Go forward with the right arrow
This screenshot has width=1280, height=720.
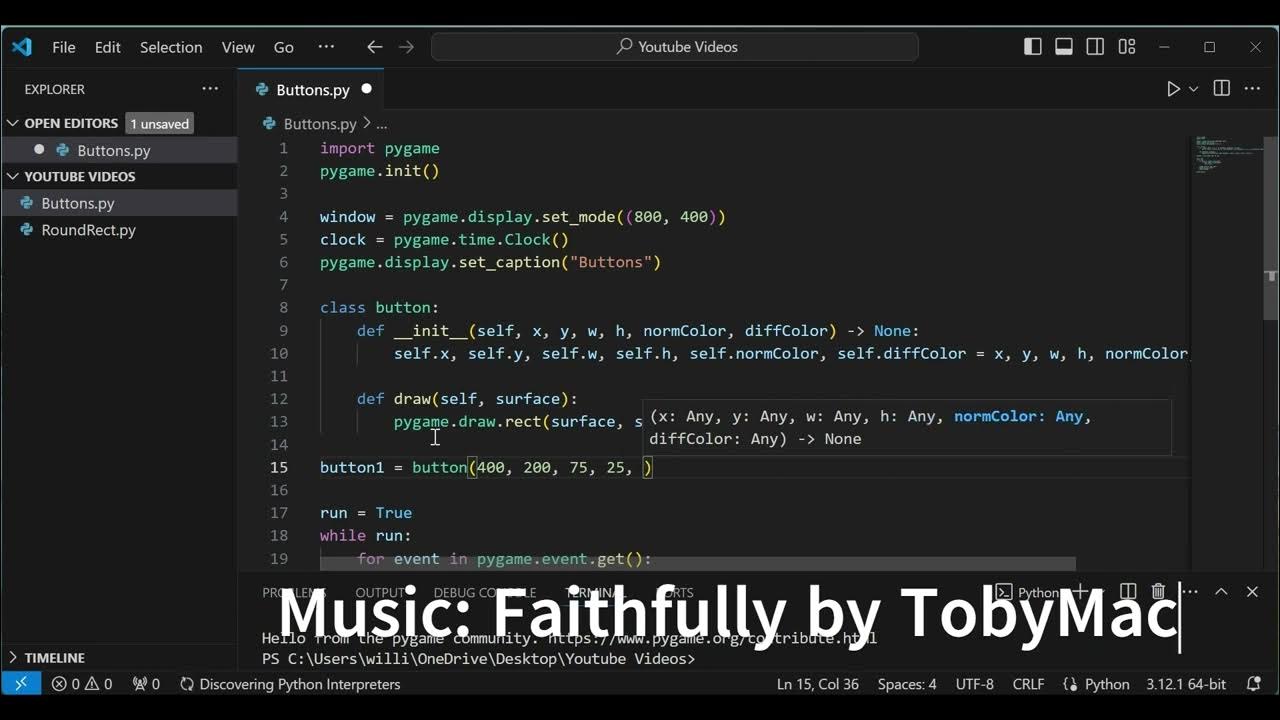coord(406,47)
